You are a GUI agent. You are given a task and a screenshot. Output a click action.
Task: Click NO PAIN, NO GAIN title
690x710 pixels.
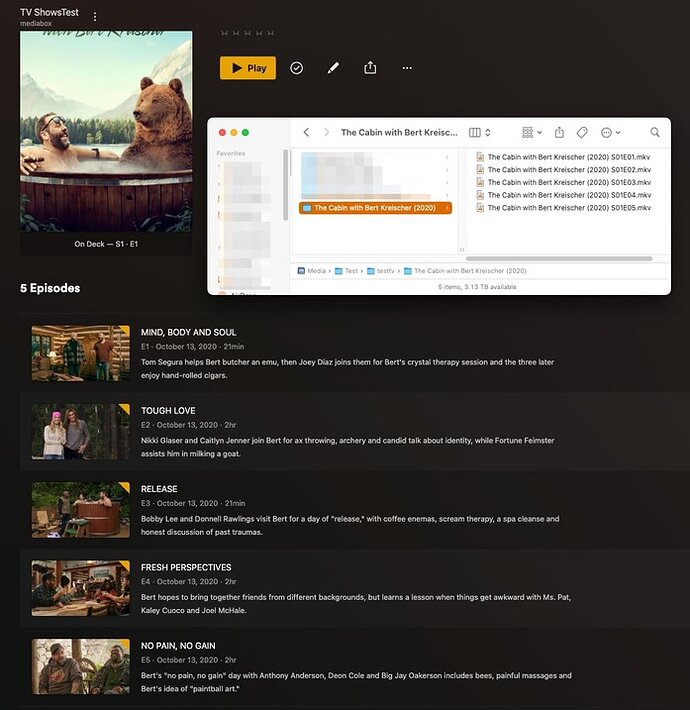[x=178, y=646]
